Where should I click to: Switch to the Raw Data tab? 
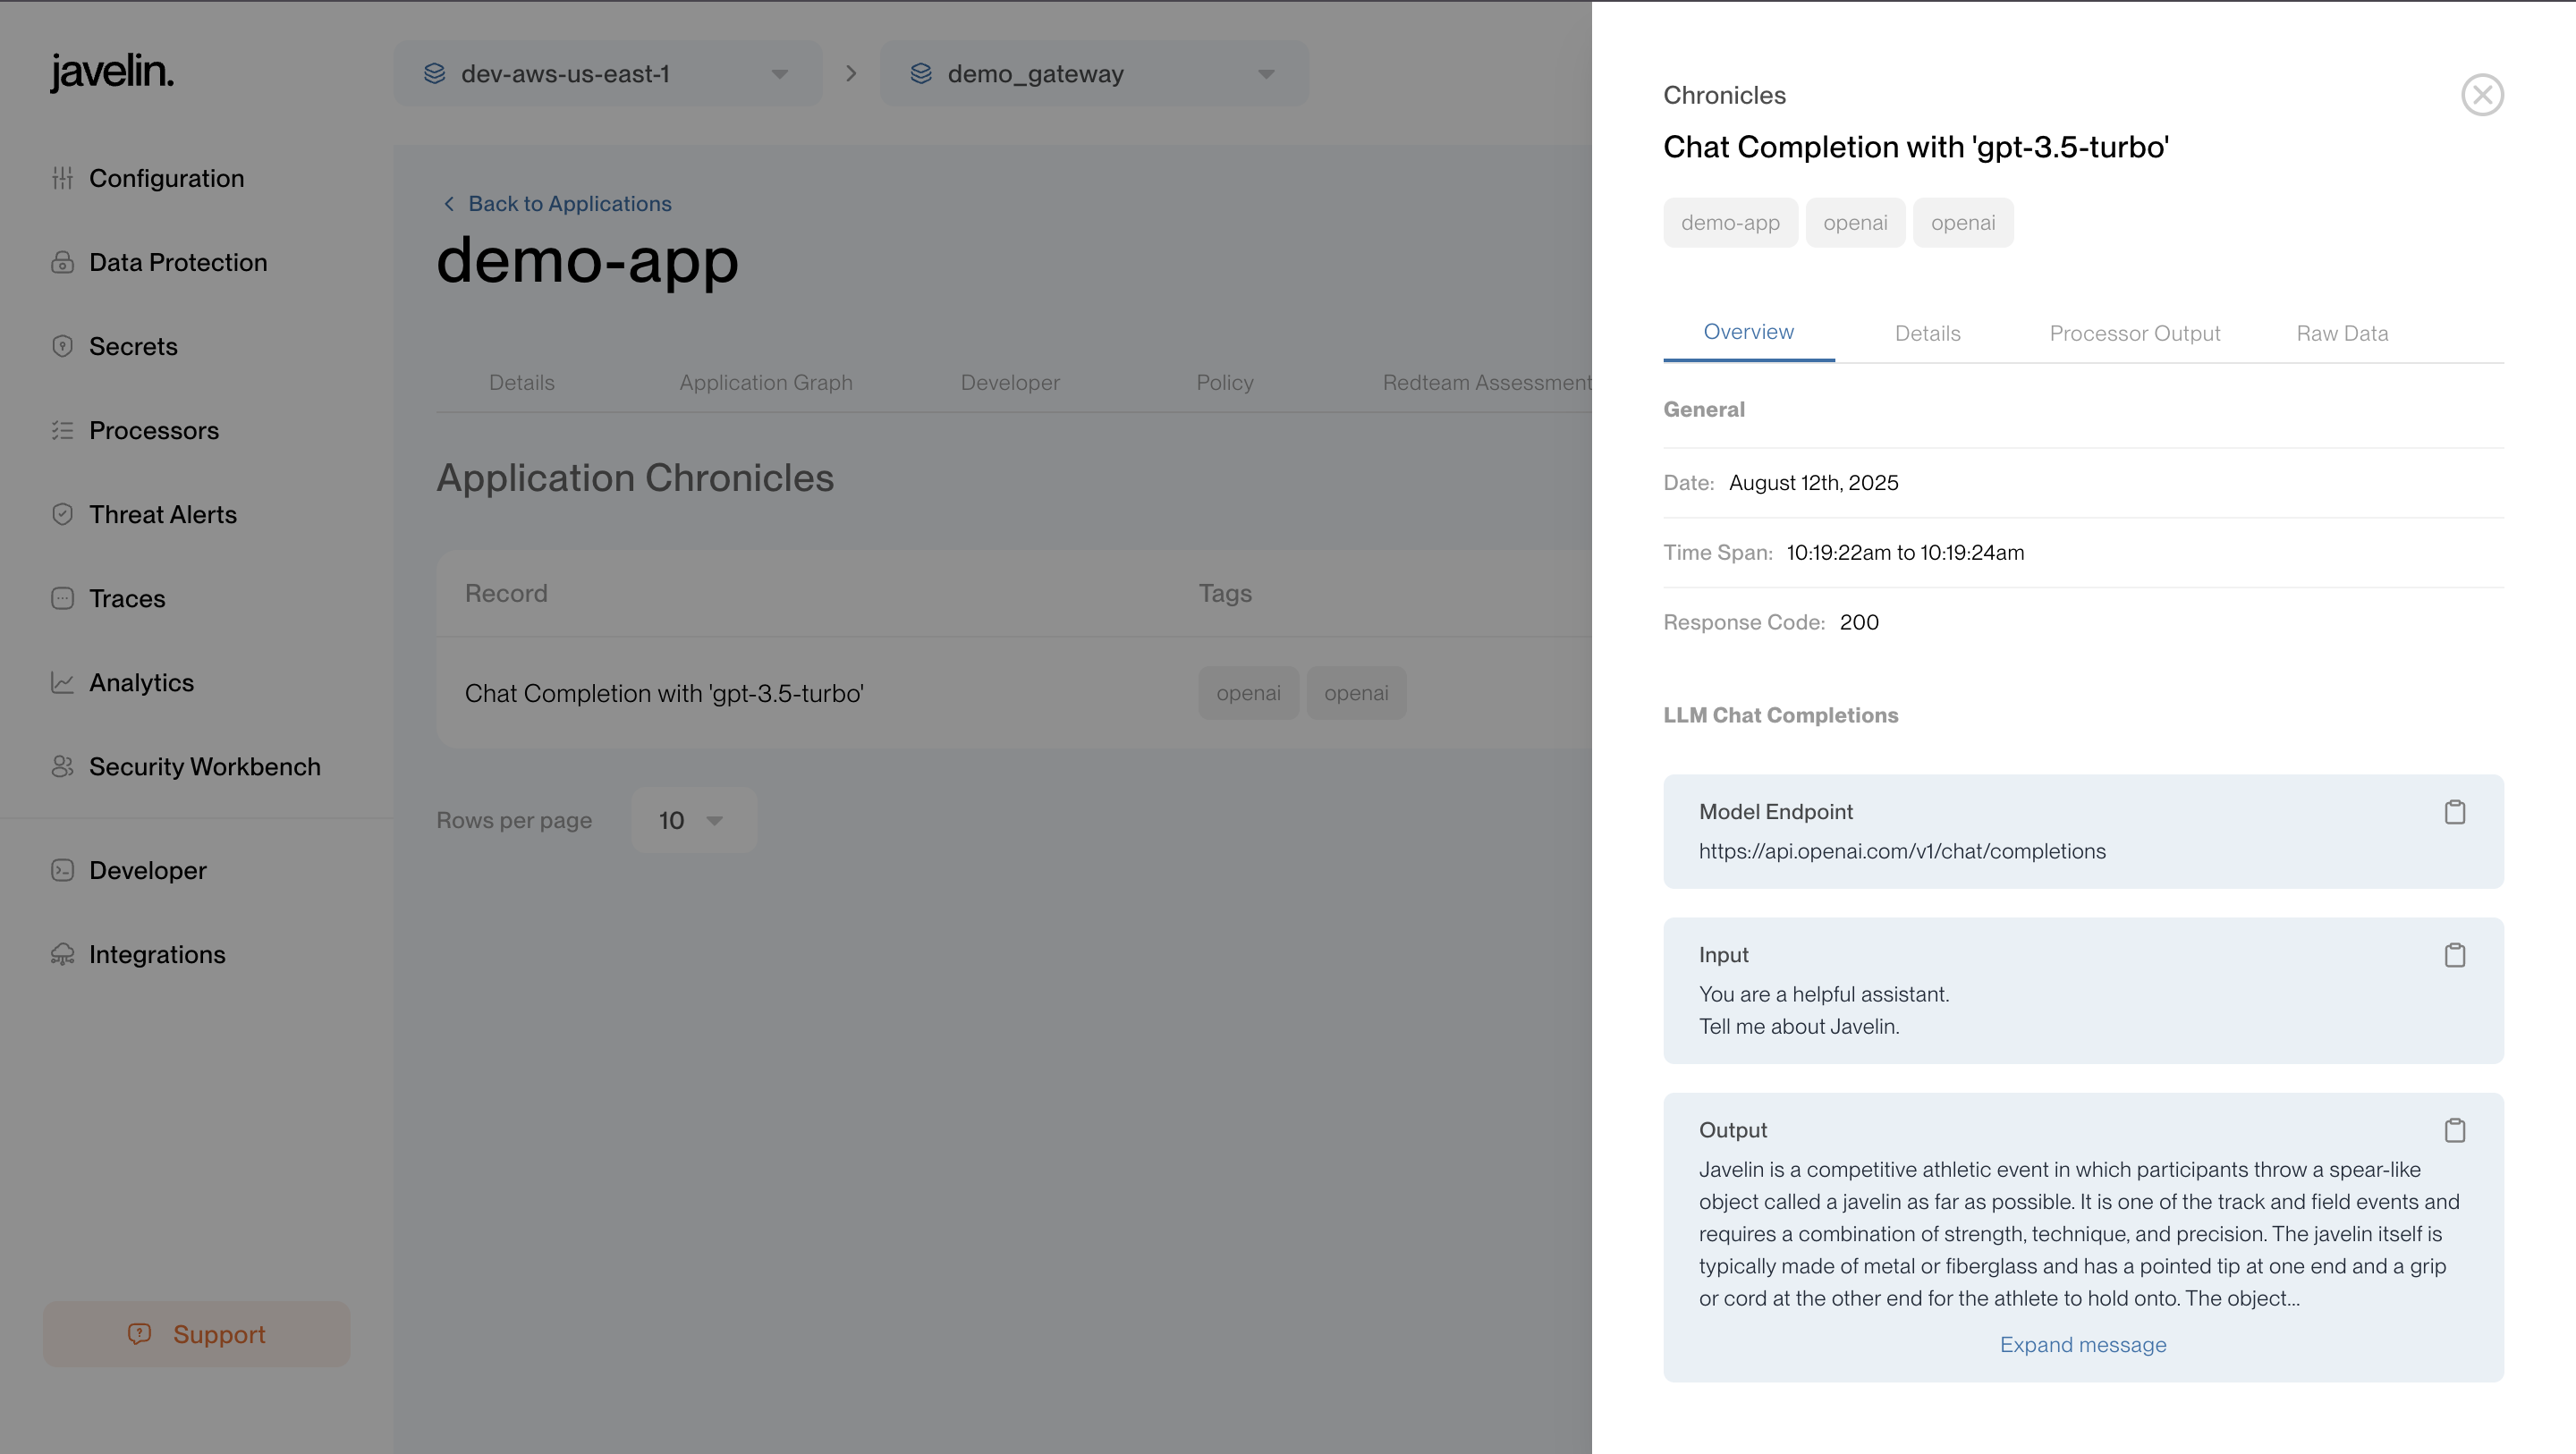(x=2342, y=333)
